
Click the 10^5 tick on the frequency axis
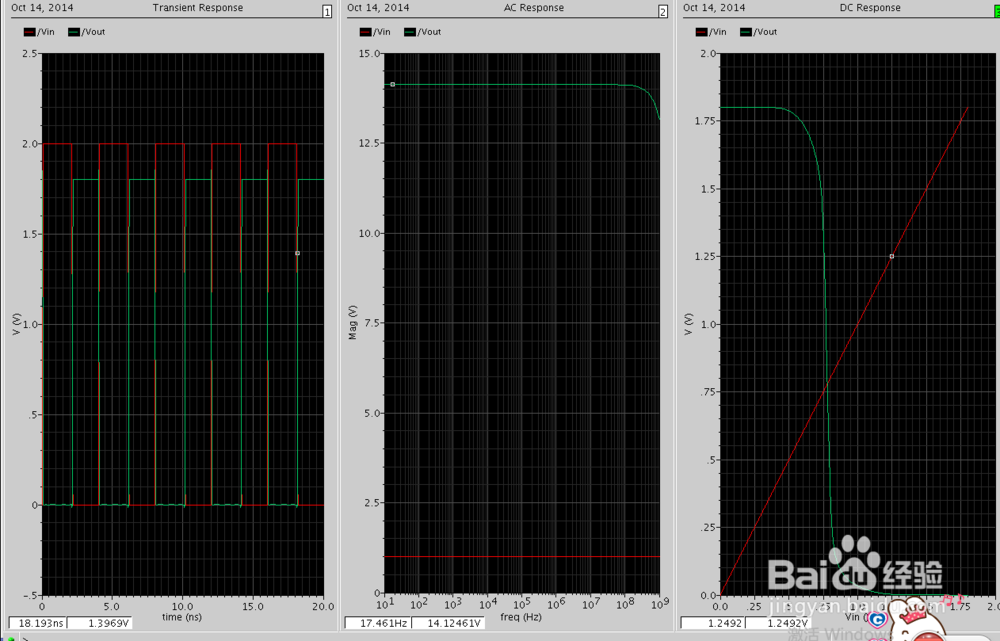(522, 603)
